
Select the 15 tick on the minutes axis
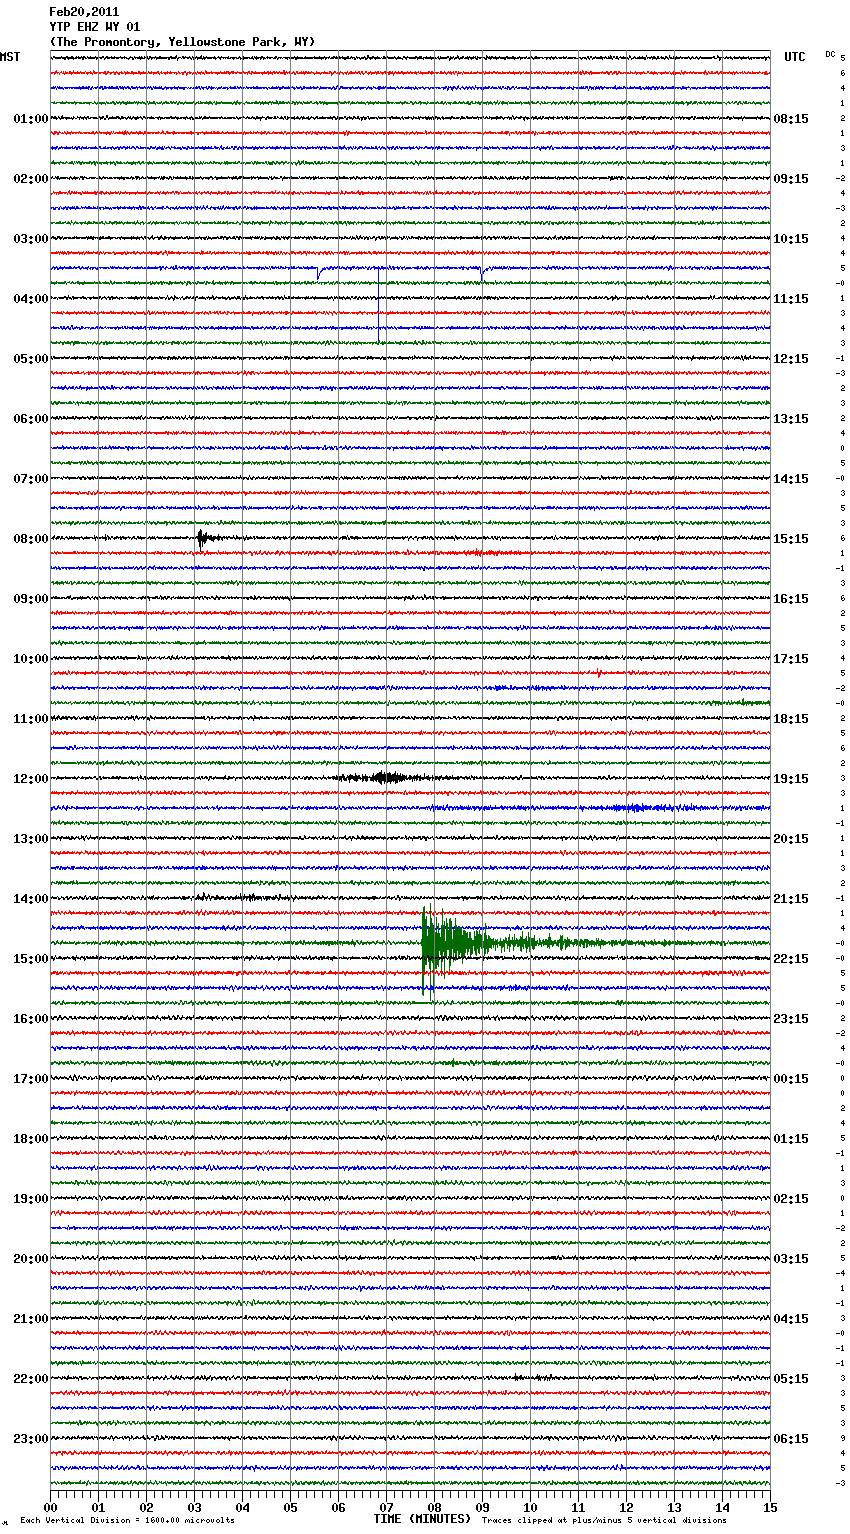coord(769,1507)
